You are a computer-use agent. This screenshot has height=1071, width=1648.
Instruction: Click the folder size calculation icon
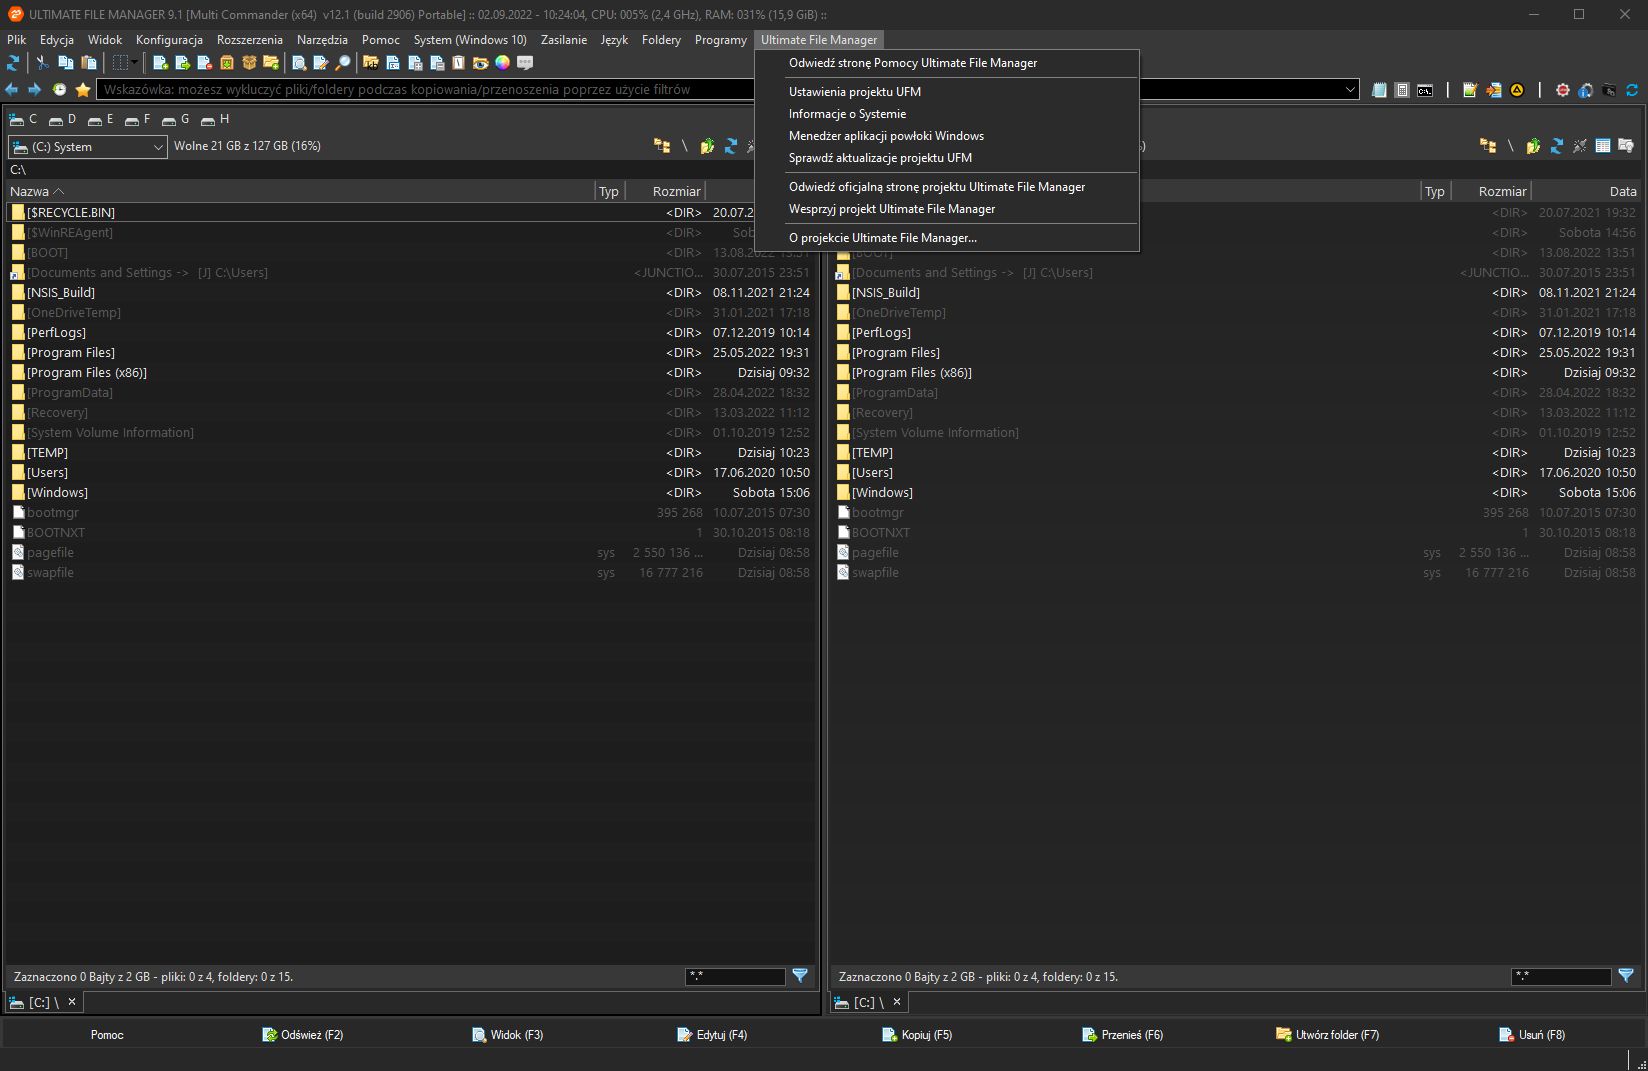click(x=370, y=62)
